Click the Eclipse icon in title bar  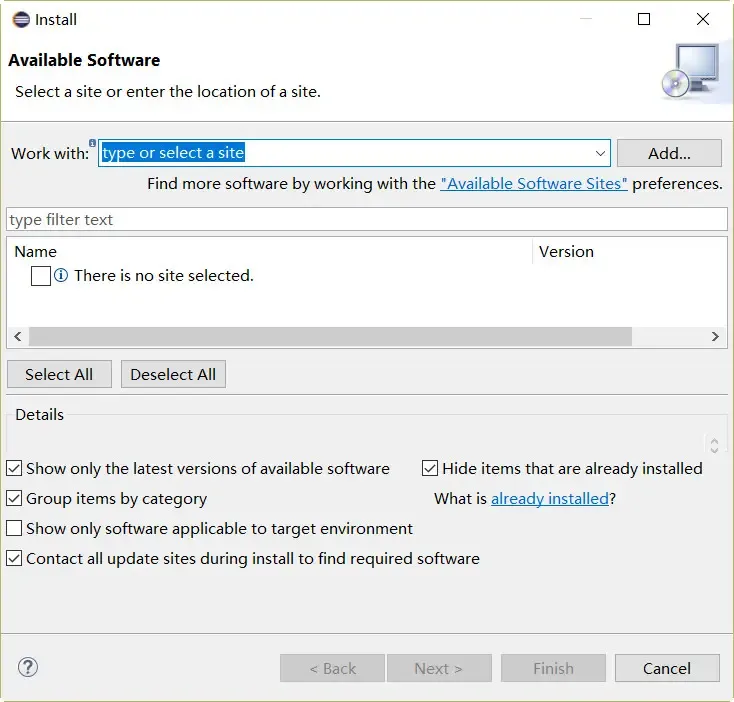[20, 19]
